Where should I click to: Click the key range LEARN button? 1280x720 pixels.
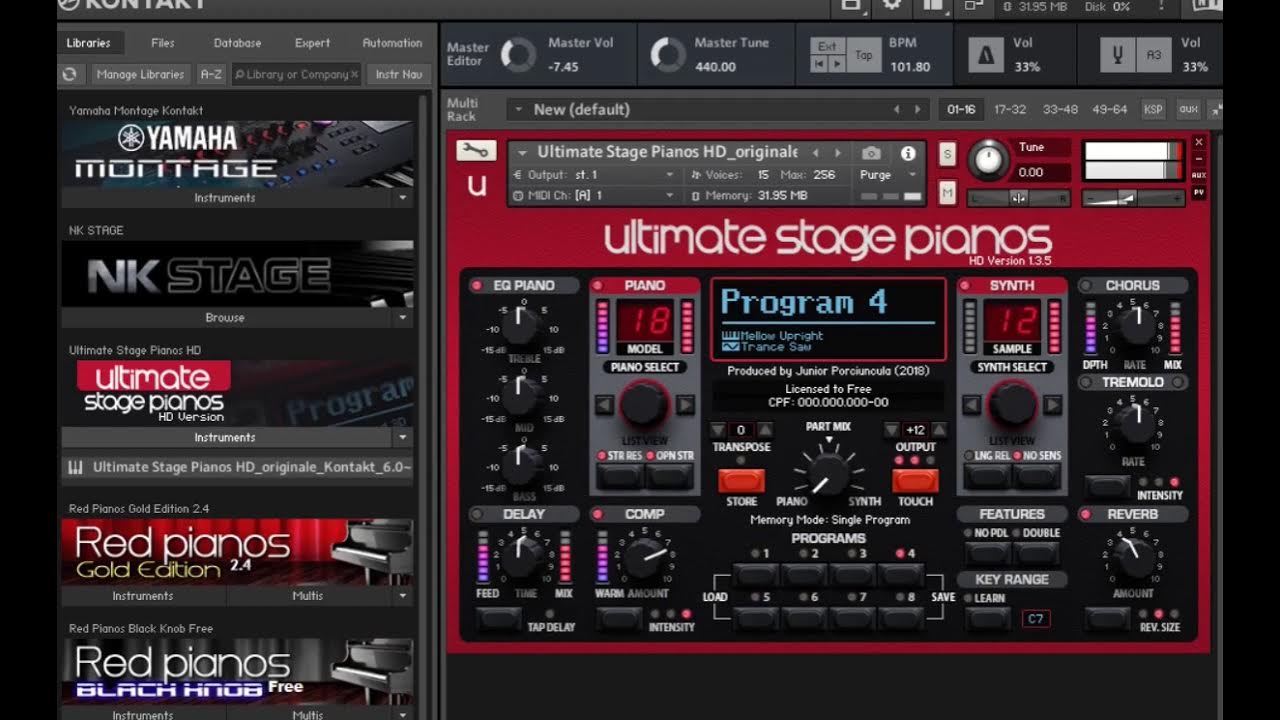pos(988,618)
